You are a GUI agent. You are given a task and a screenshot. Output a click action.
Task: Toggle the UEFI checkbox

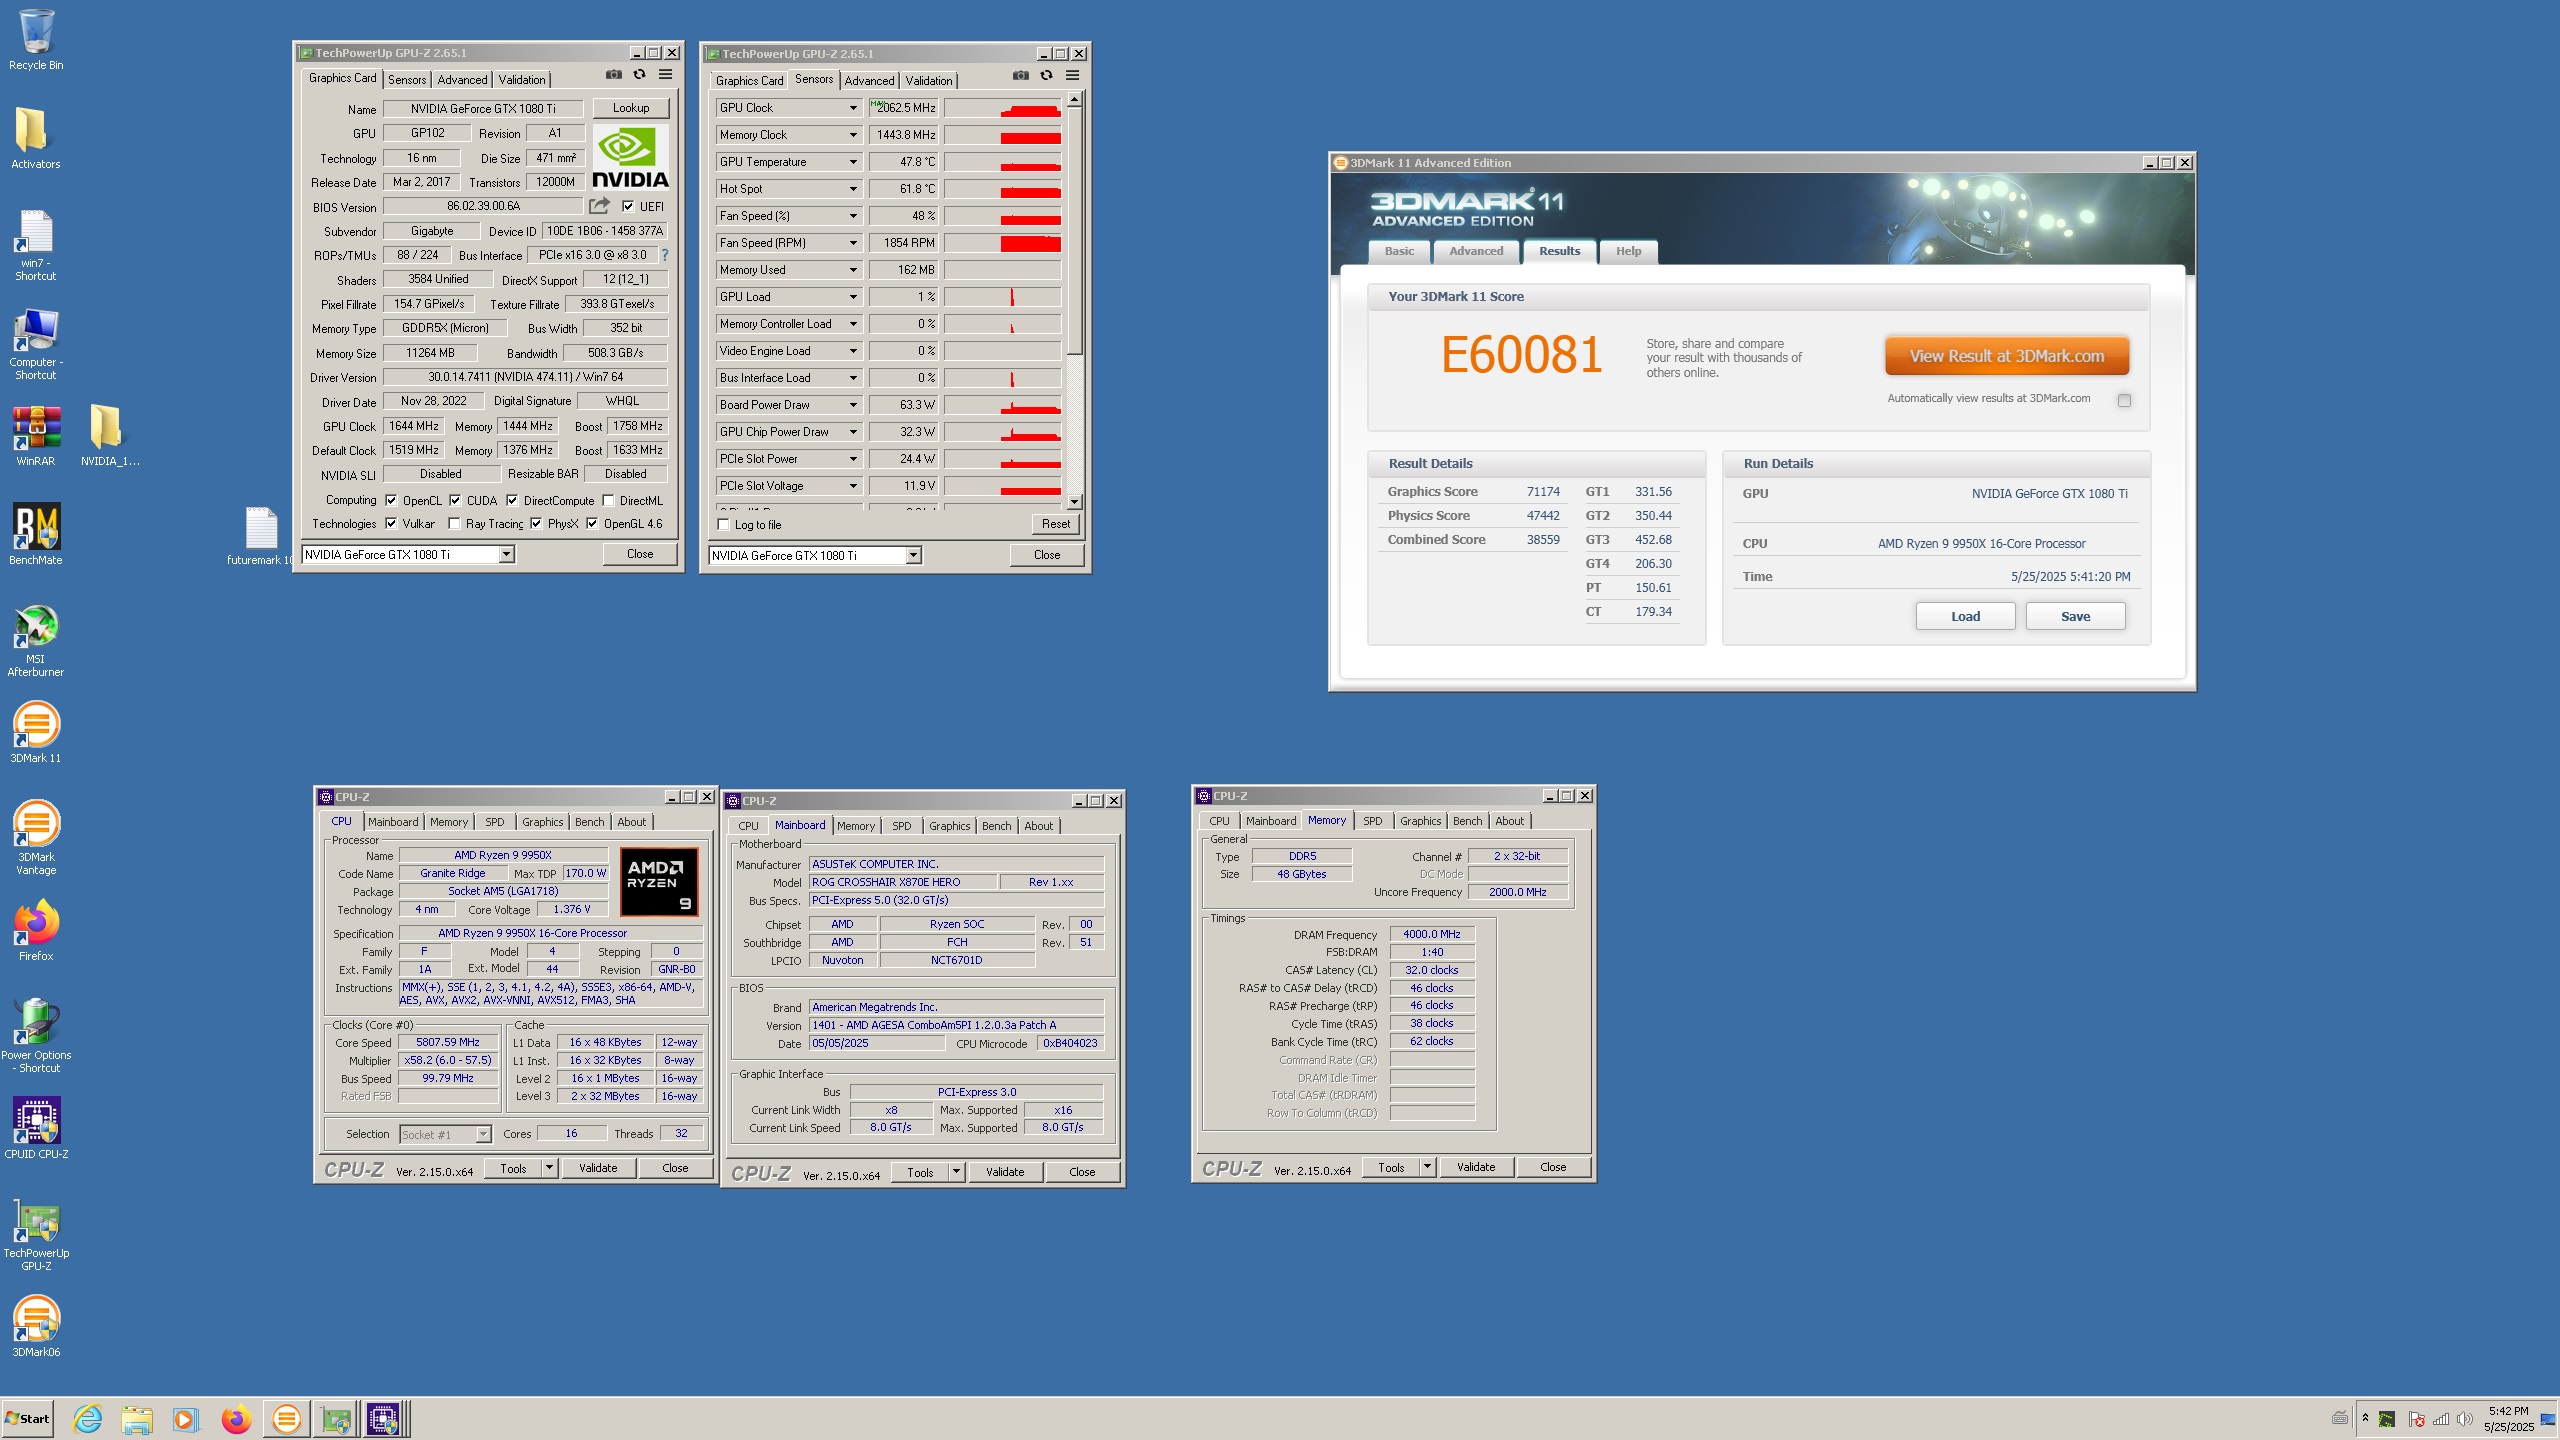[x=628, y=206]
